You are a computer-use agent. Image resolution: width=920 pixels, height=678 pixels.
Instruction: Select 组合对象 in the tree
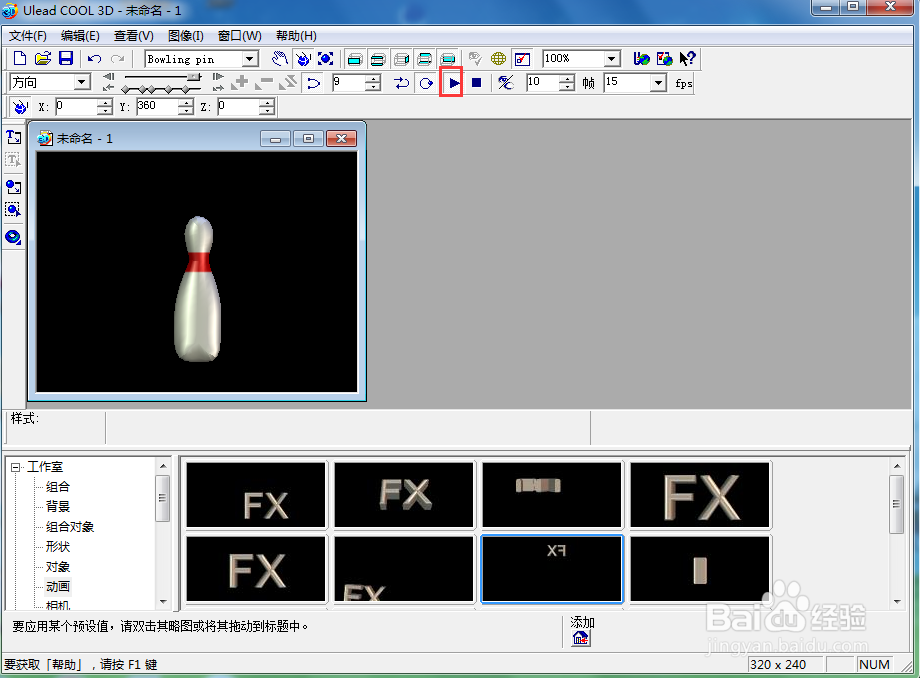(x=70, y=527)
